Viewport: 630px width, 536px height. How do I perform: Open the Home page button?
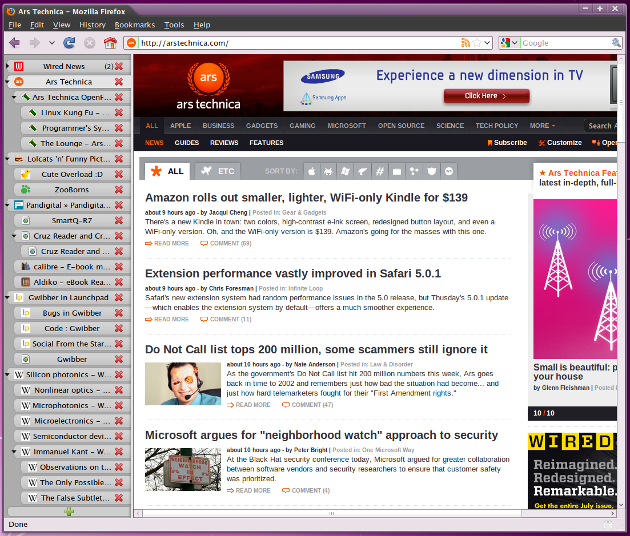(x=110, y=43)
